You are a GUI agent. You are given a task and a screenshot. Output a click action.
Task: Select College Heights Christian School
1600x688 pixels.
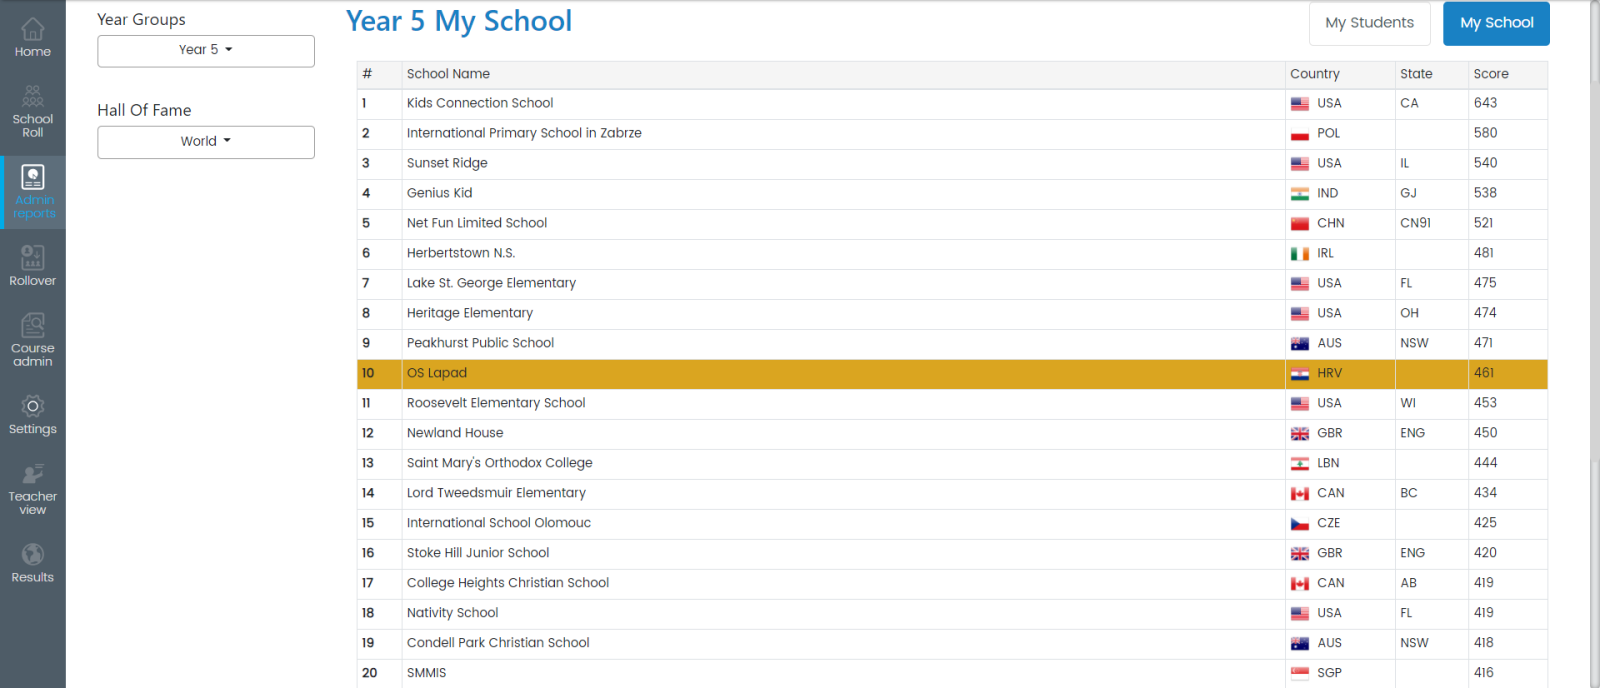click(x=508, y=583)
